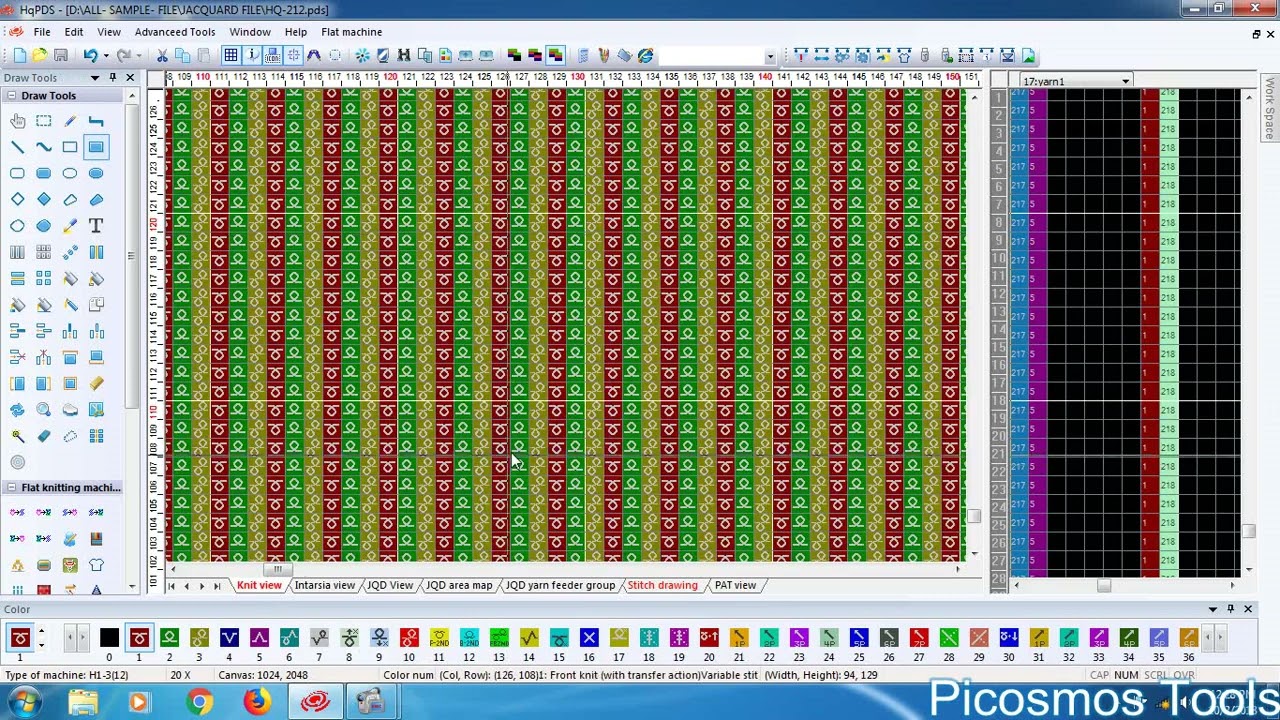
Task: Toggle the icon view button in toolbar
Action: [273, 56]
